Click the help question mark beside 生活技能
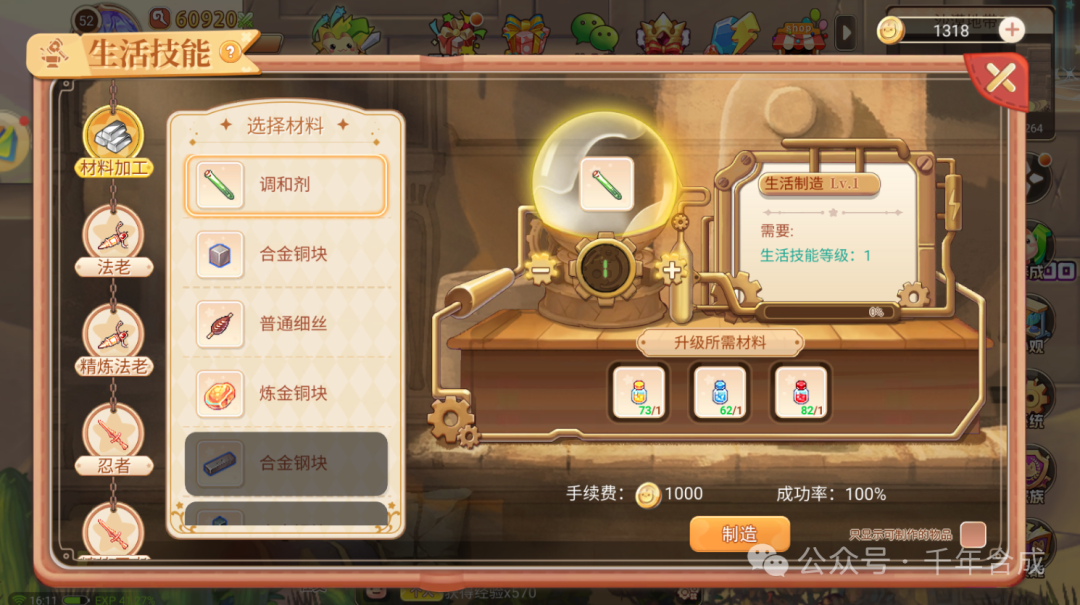Image resolution: width=1080 pixels, height=605 pixels. 230,52
